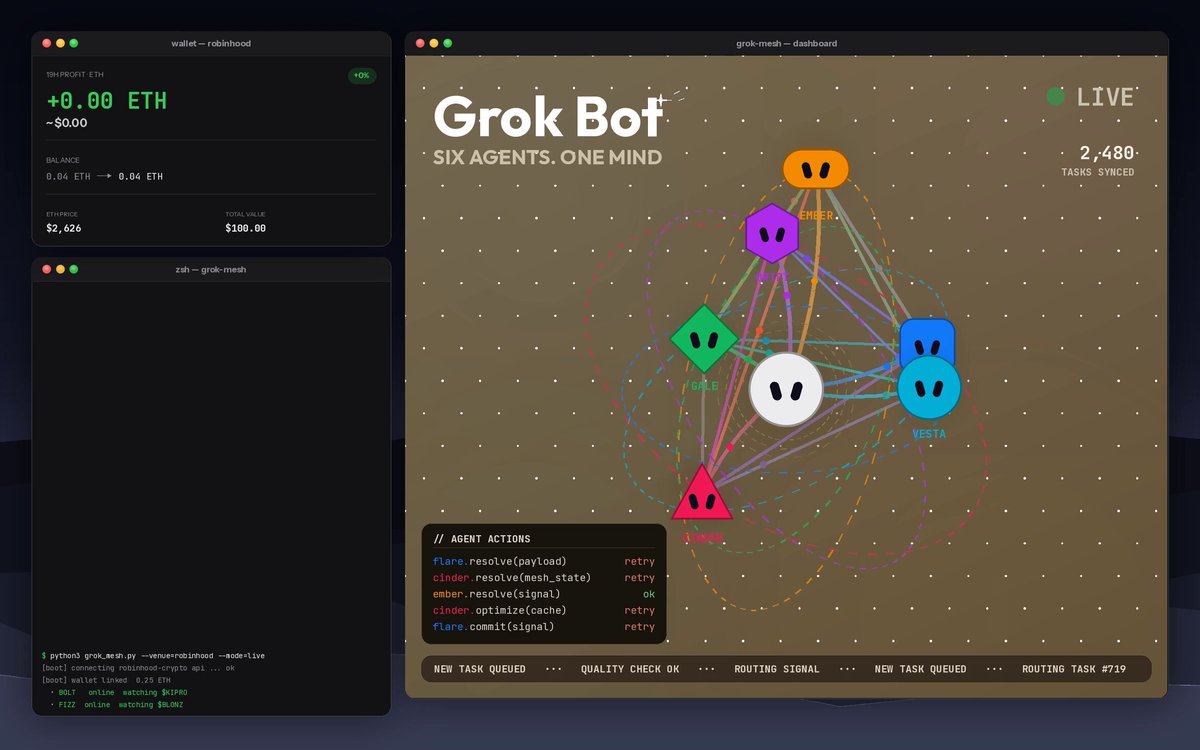Click the "wallet — robinhood" window title
This screenshot has height=750, width=1200.
click(211, 43)
